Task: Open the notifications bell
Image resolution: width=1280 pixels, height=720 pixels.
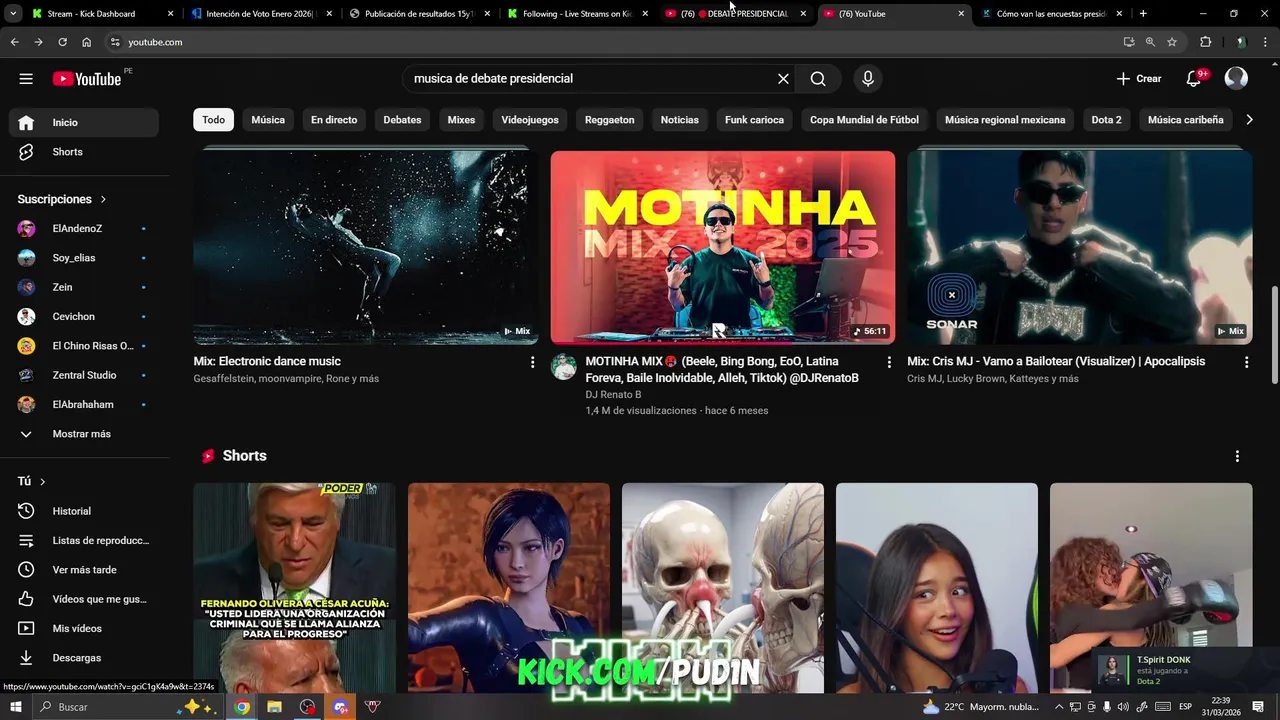Action: (1194, 79)
